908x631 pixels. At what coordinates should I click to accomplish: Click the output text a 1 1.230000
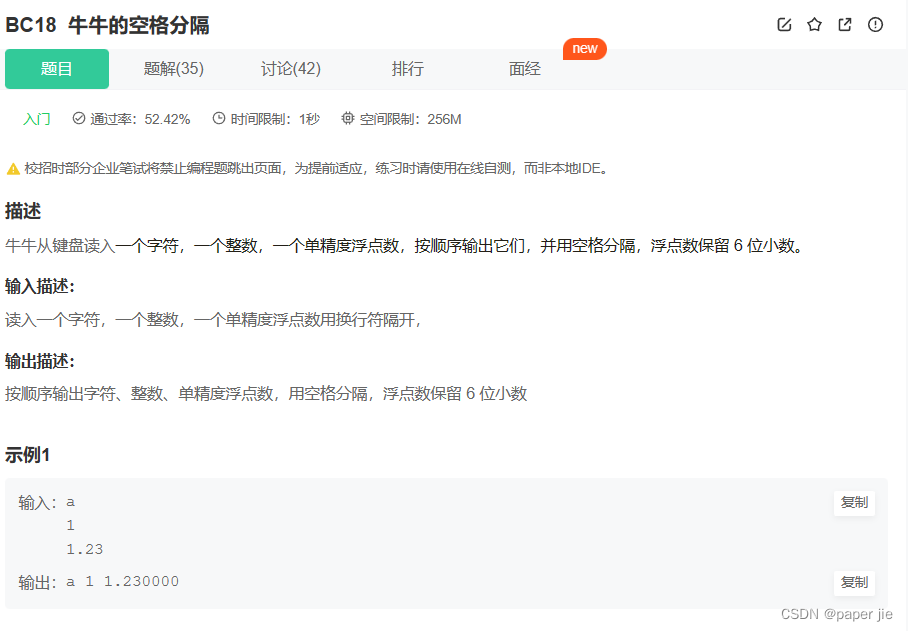click(x=123, y=582)
